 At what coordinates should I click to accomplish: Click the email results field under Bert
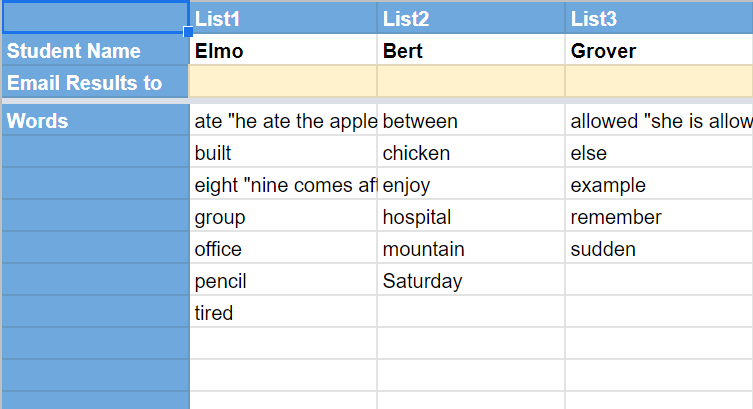point(470,82)
